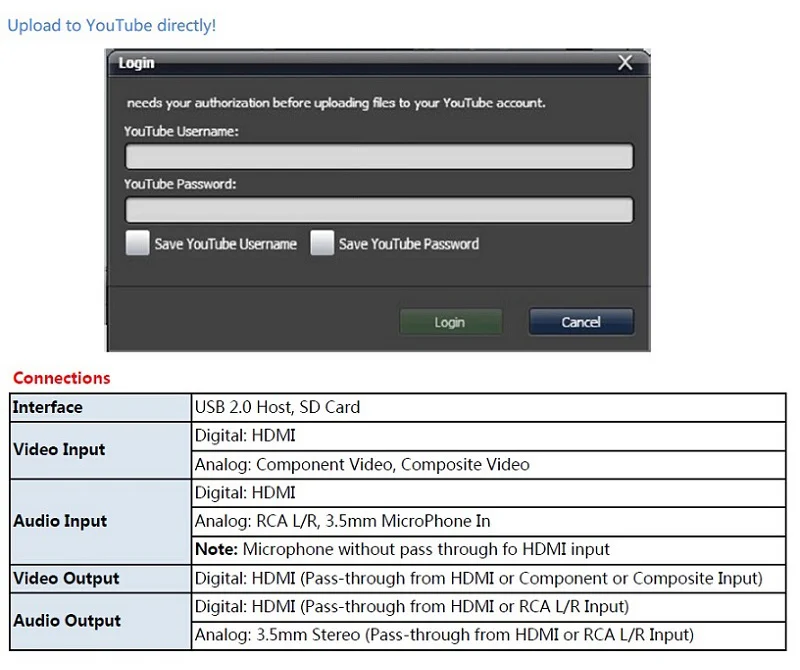The image size is (800, 670).
Task: Click 'Digital: HDMI' in the Video Input row
Action: tap(488, 436)
